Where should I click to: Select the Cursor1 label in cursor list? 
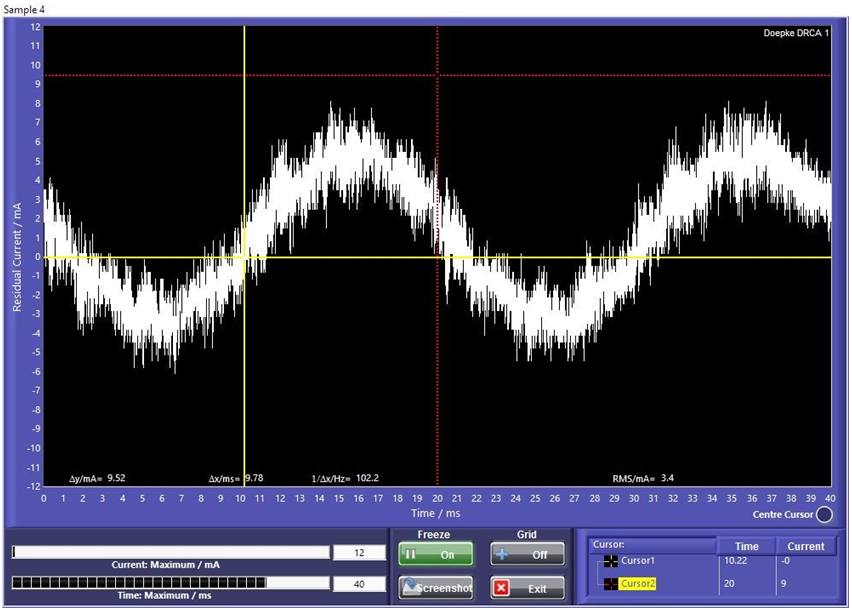[x=639, y=562]
